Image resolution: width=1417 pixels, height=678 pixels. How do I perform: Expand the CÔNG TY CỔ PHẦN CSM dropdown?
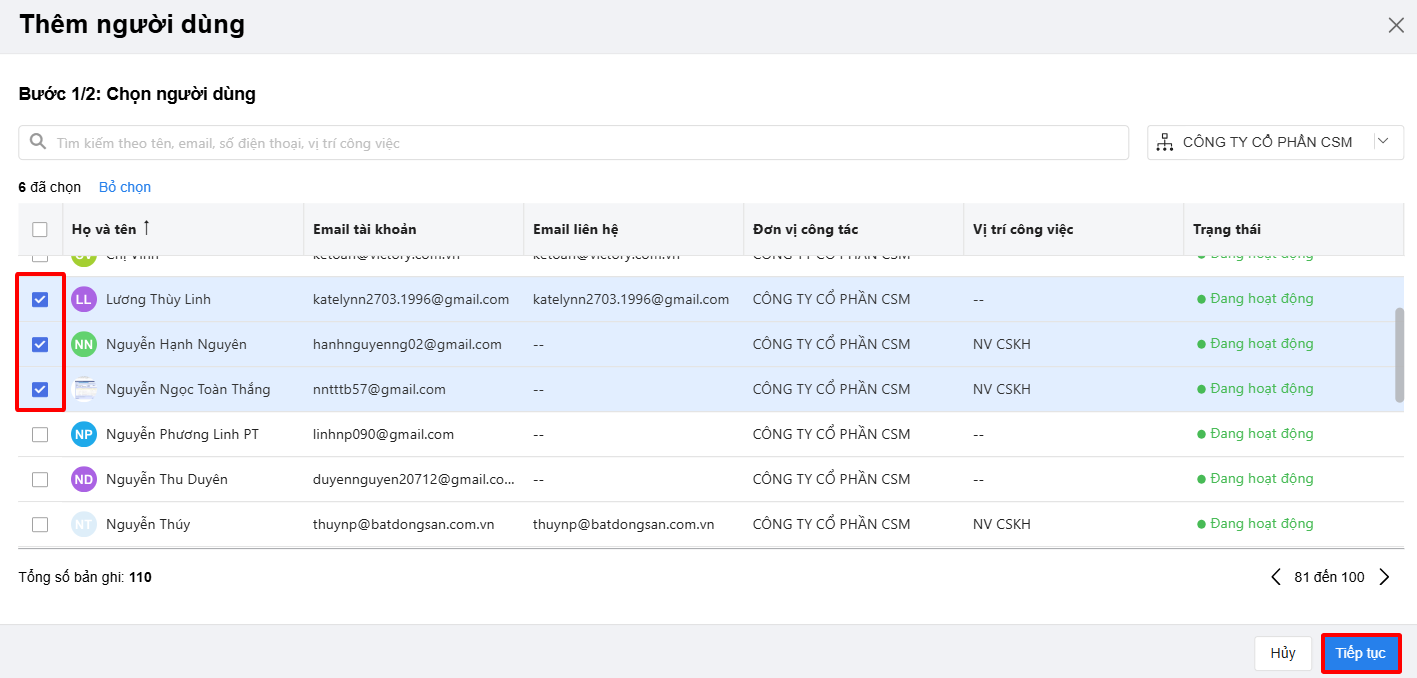[1383, 142]
